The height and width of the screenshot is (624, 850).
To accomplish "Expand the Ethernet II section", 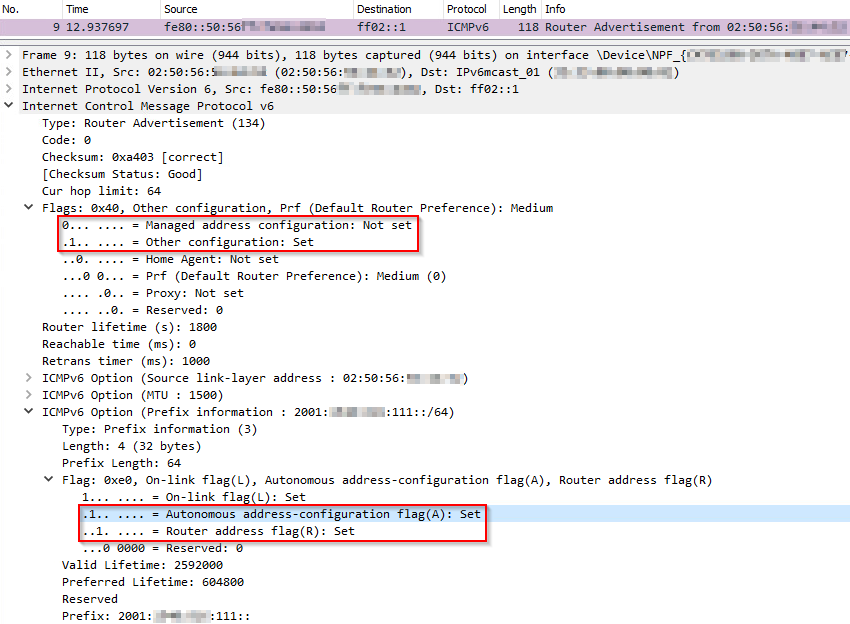I will (x=9, y=72).
